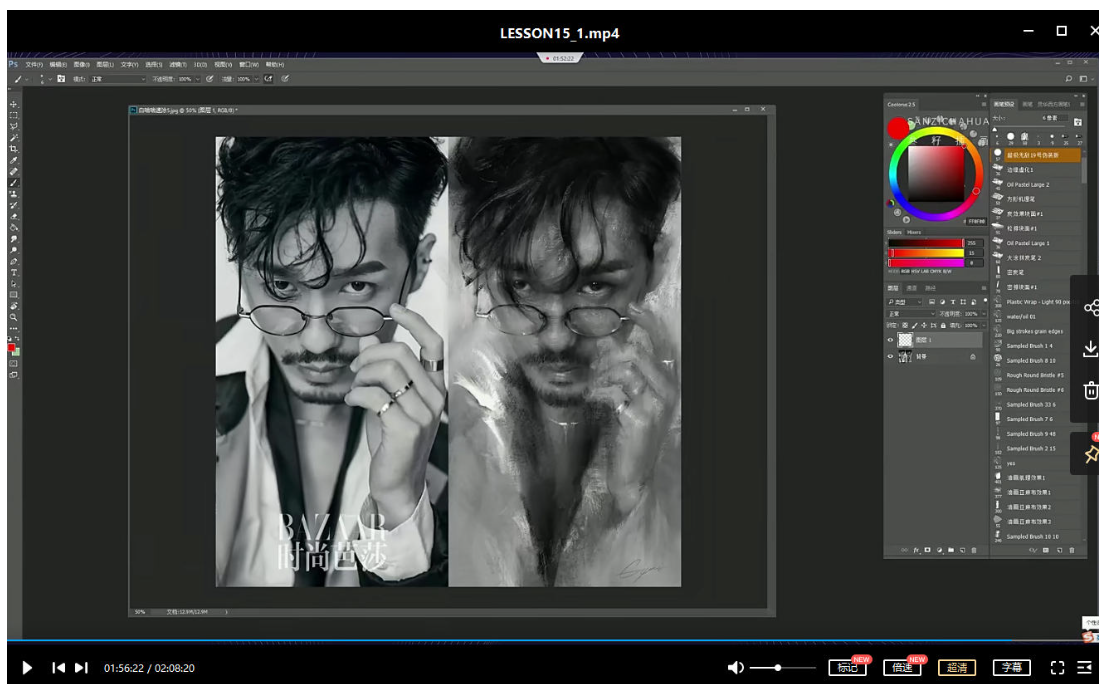Select the Pen tool
This screenshot has width=1099, height=684.
13,261
